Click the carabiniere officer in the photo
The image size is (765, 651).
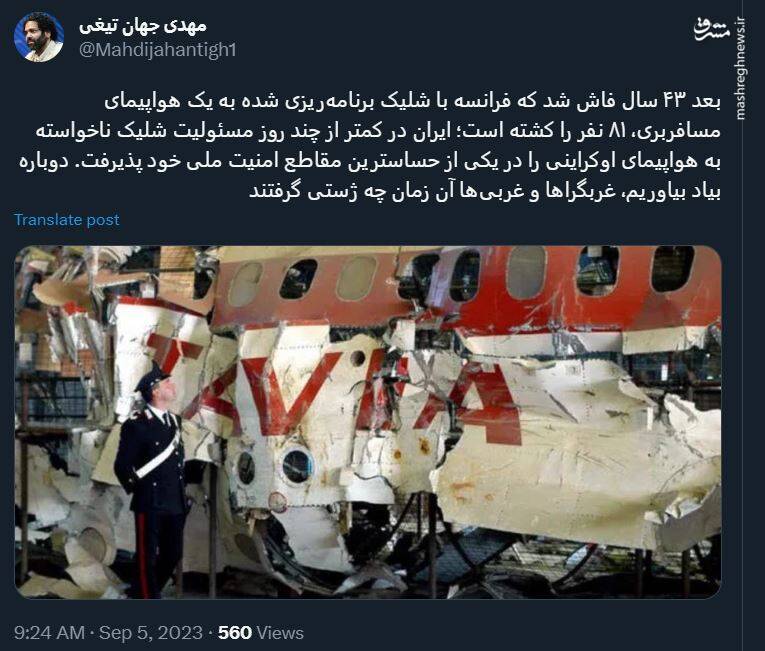click(152, 481)
